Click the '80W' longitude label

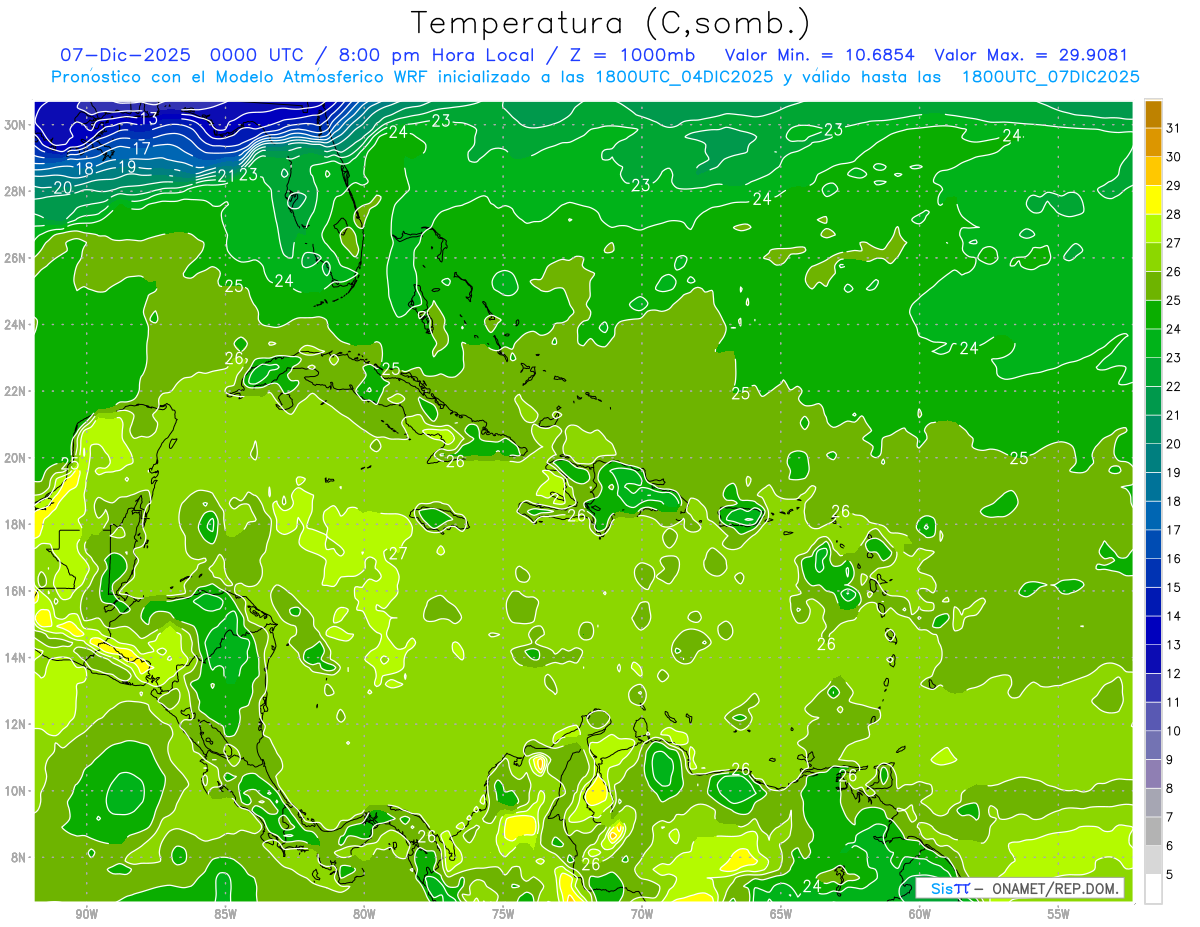click(364, 914)
